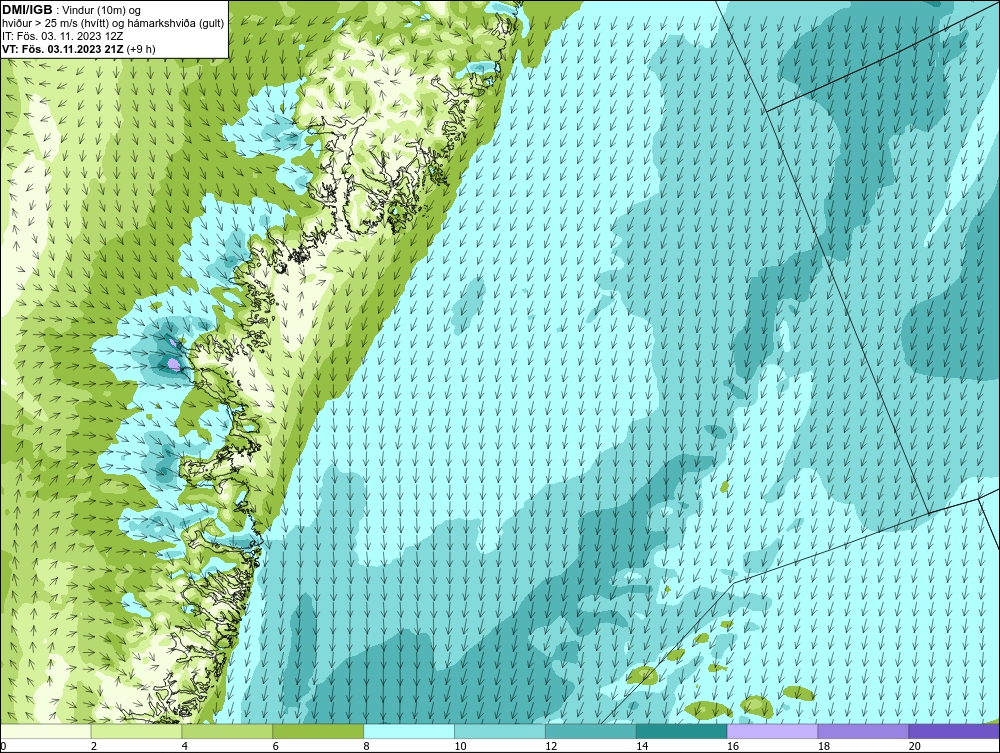1000x753 pixels.
Task: Click the 12–14 m/s teal legend swatch
Action: click(591, 731)
